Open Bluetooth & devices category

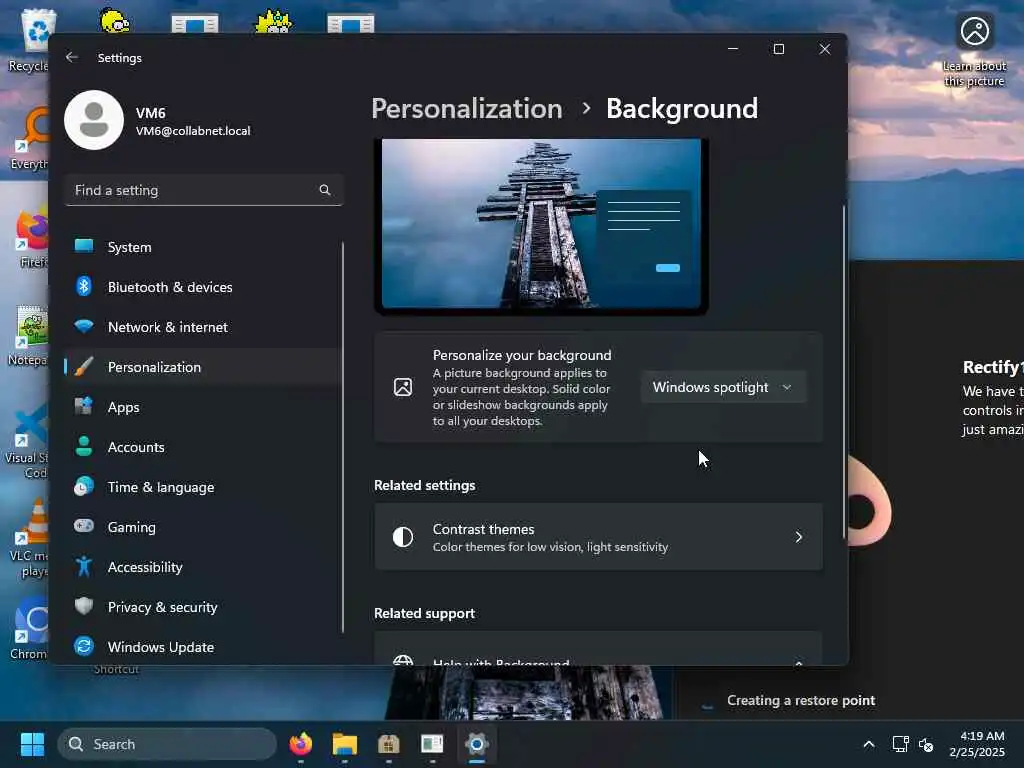pos(203,287)
